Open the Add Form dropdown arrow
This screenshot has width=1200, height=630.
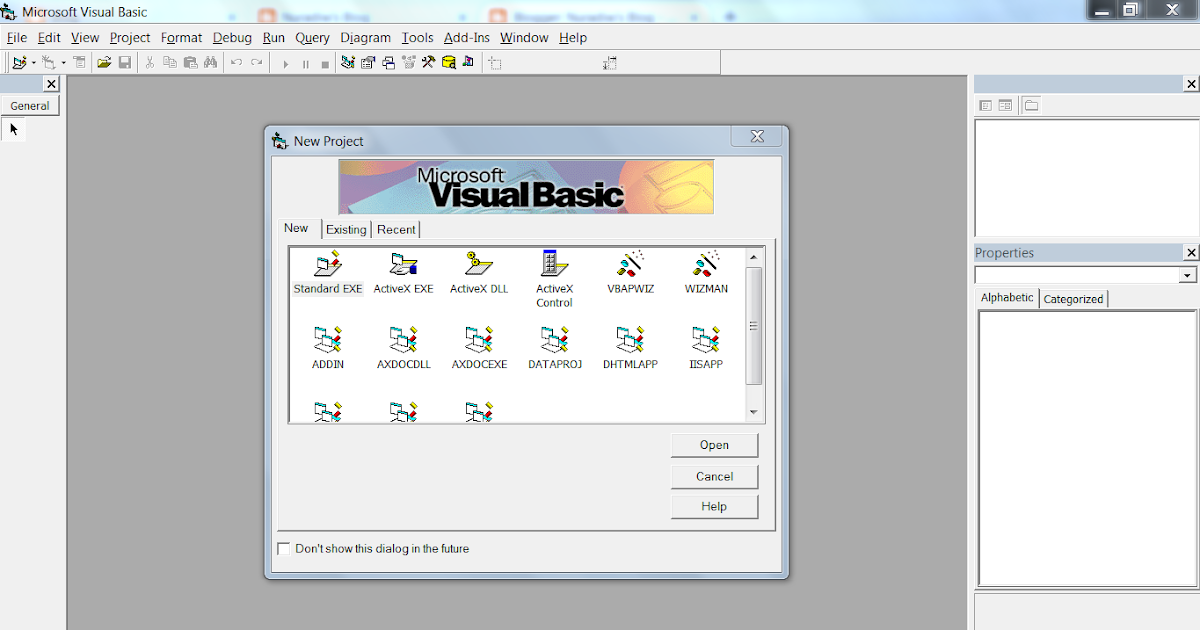coord(62,61)
